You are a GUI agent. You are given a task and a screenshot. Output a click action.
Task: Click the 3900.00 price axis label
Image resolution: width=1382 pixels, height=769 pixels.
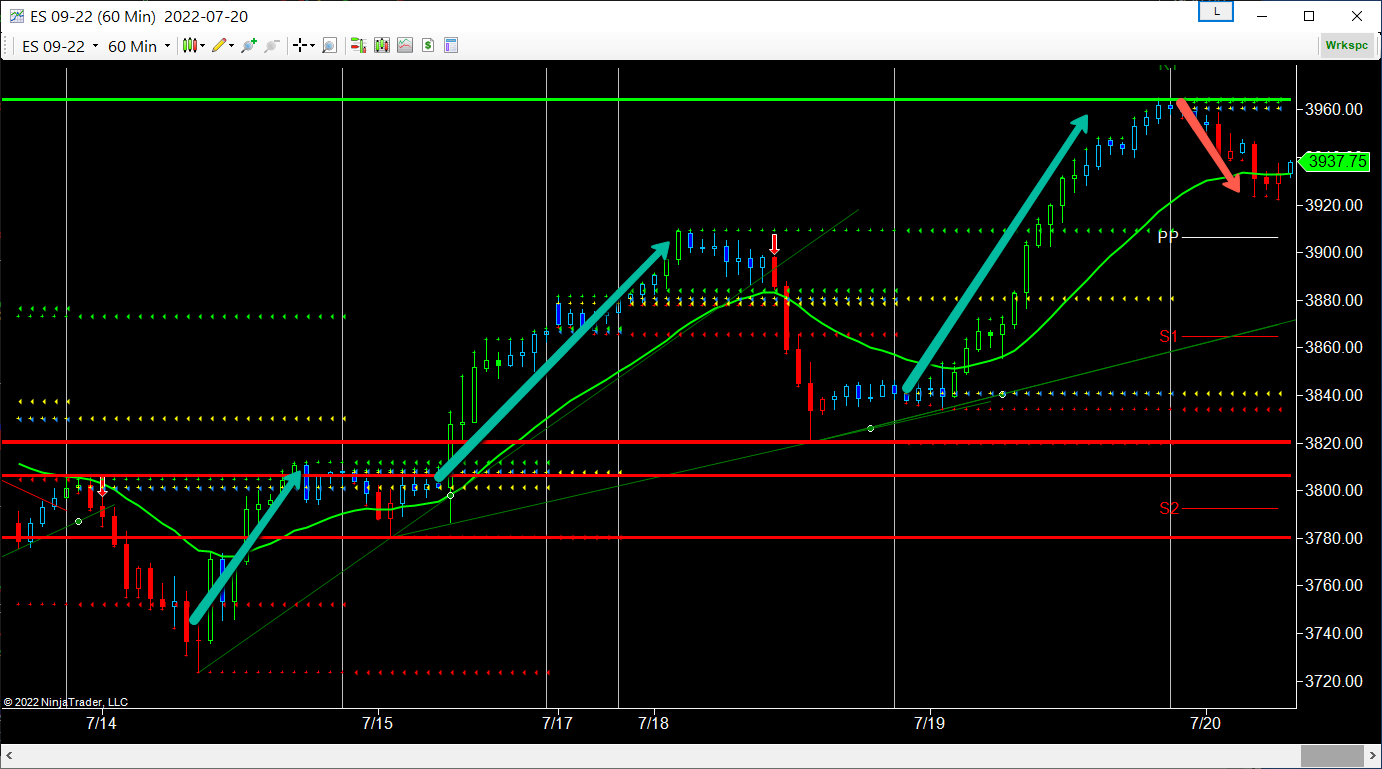1335,252
